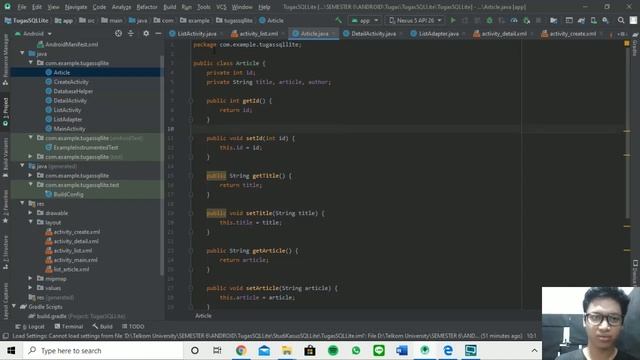Run the app with green play icon
The image size is (640, 360).
453,20
